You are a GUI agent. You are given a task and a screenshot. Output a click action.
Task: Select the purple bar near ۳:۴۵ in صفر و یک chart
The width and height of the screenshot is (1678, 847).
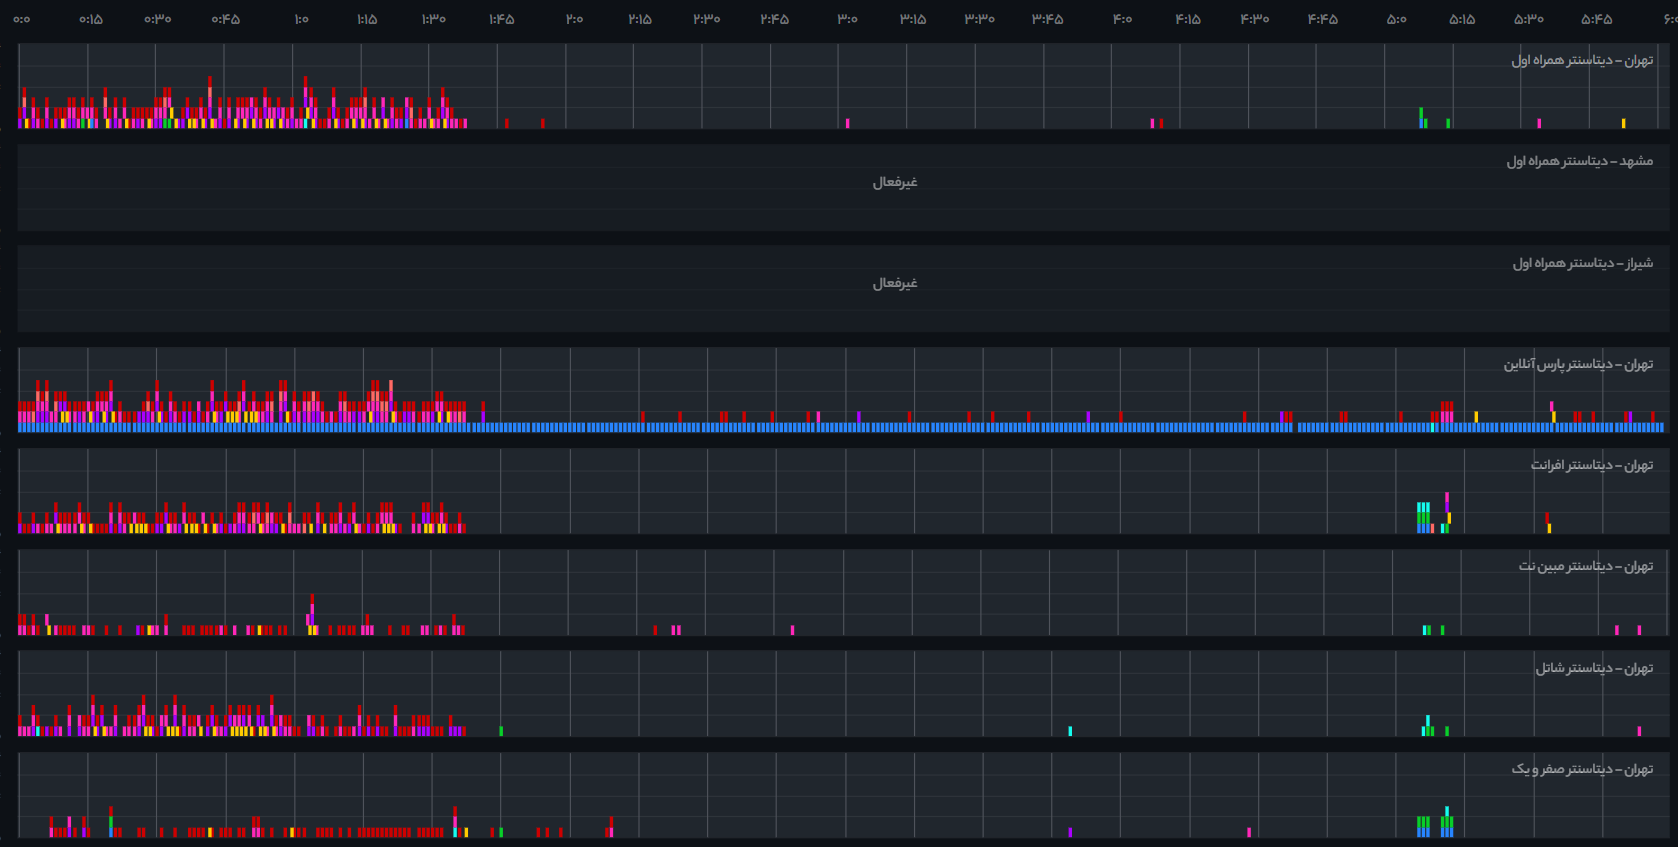coord(1070,832)
